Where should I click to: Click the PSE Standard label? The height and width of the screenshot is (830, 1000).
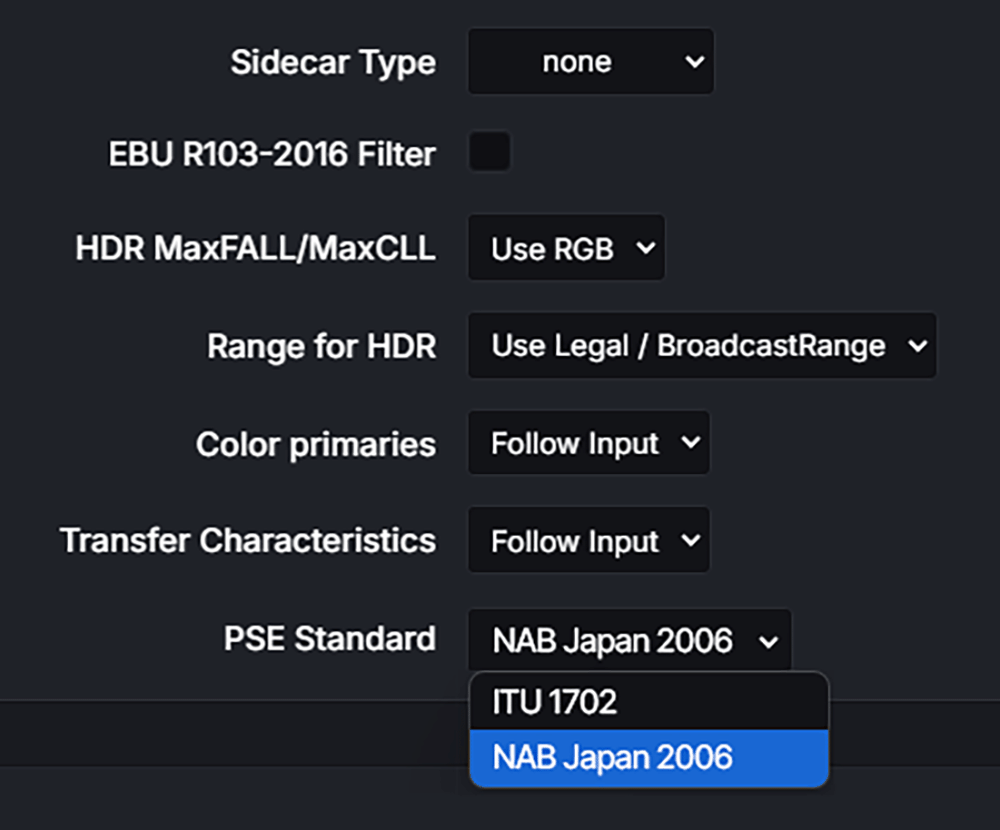330,639
